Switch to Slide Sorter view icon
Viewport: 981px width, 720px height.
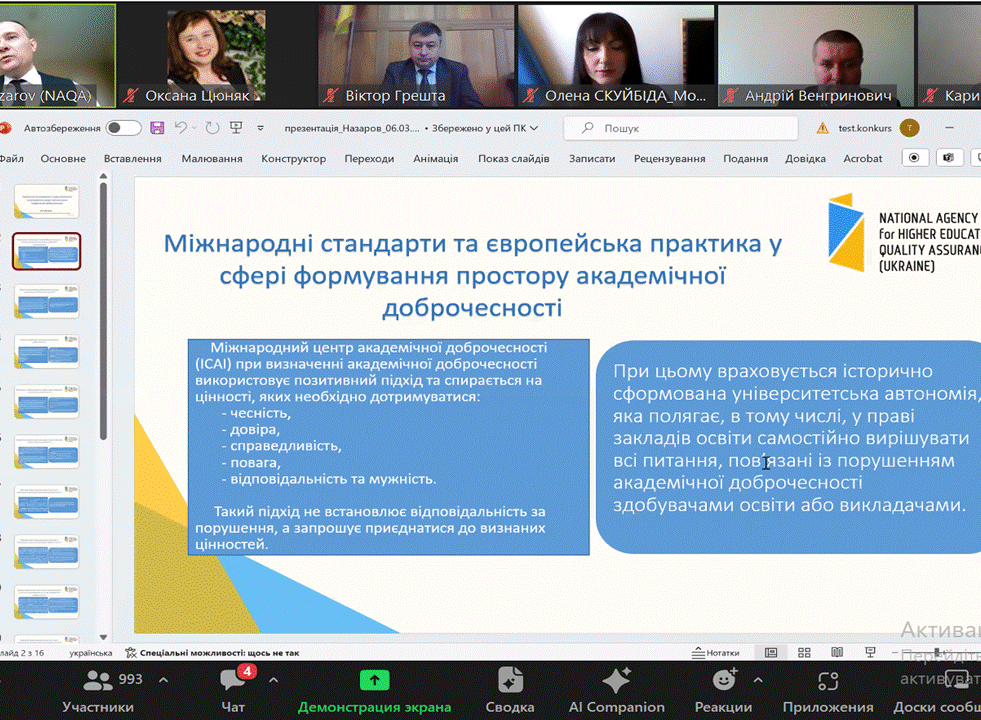click(805, 653)
